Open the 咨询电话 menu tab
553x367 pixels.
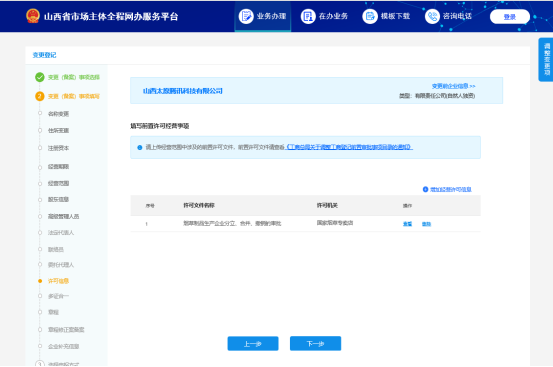(x=449, y=16)
